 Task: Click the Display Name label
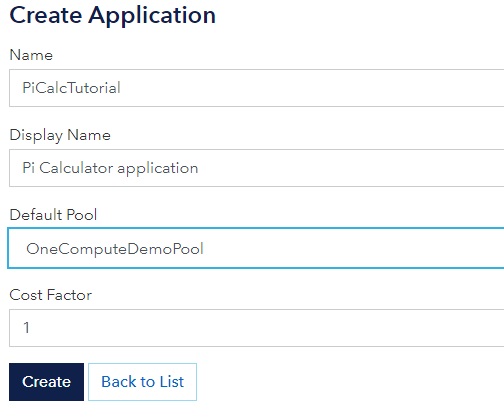tap(60, 135)
